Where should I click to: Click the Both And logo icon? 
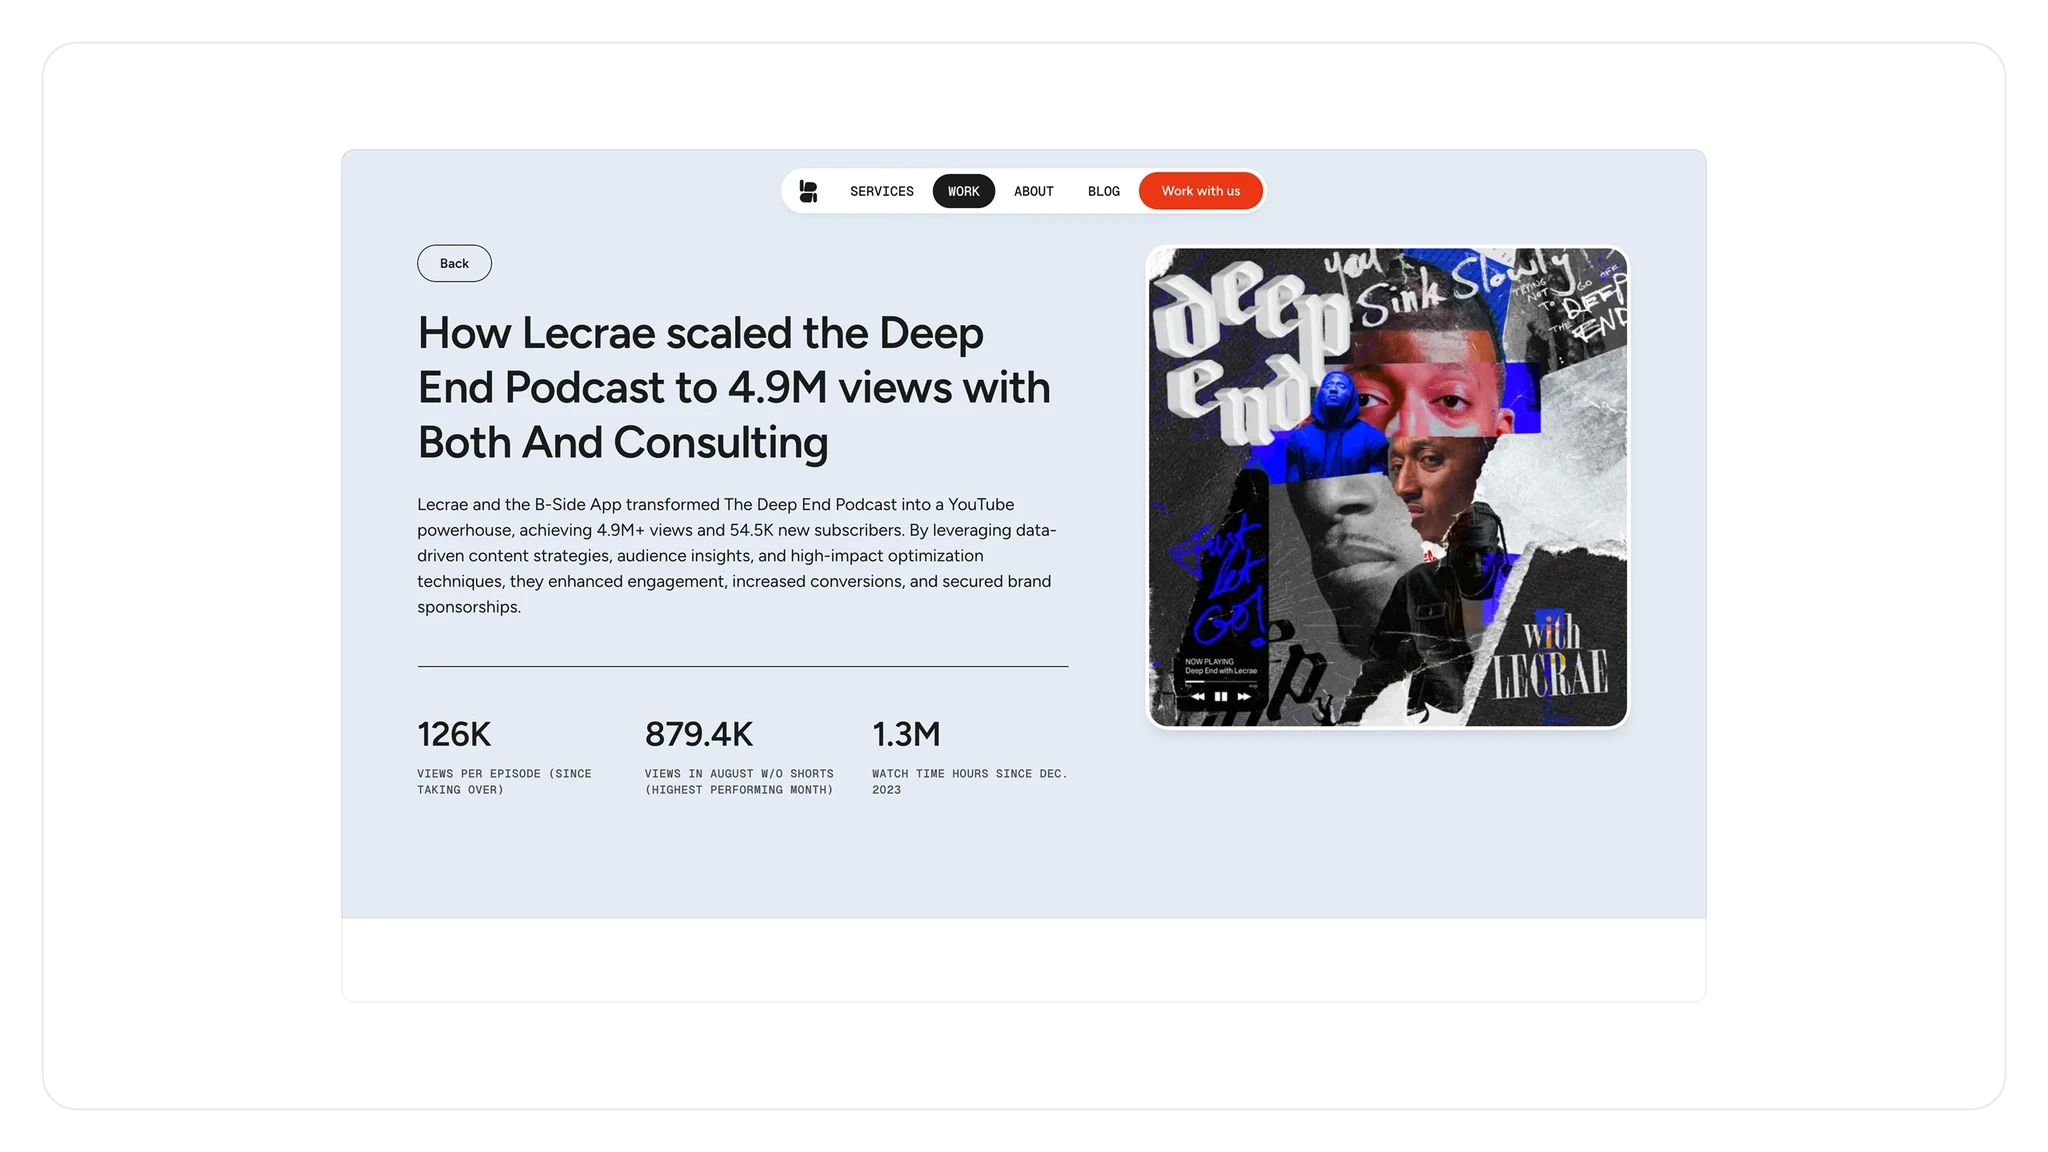(808, 191)
